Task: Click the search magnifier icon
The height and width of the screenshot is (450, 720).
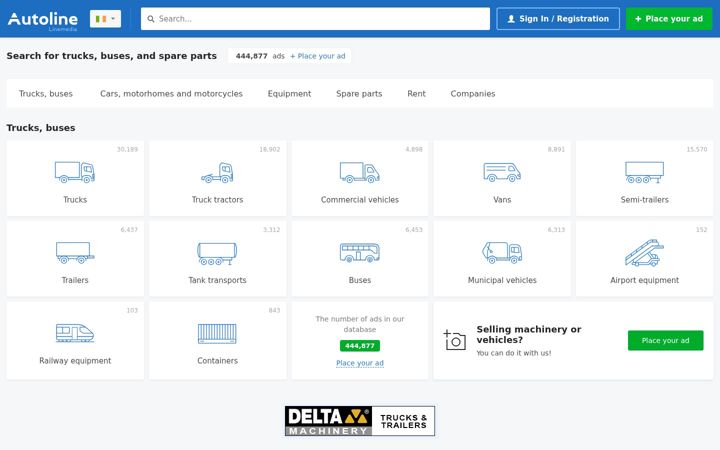Action: pos(151,19)
